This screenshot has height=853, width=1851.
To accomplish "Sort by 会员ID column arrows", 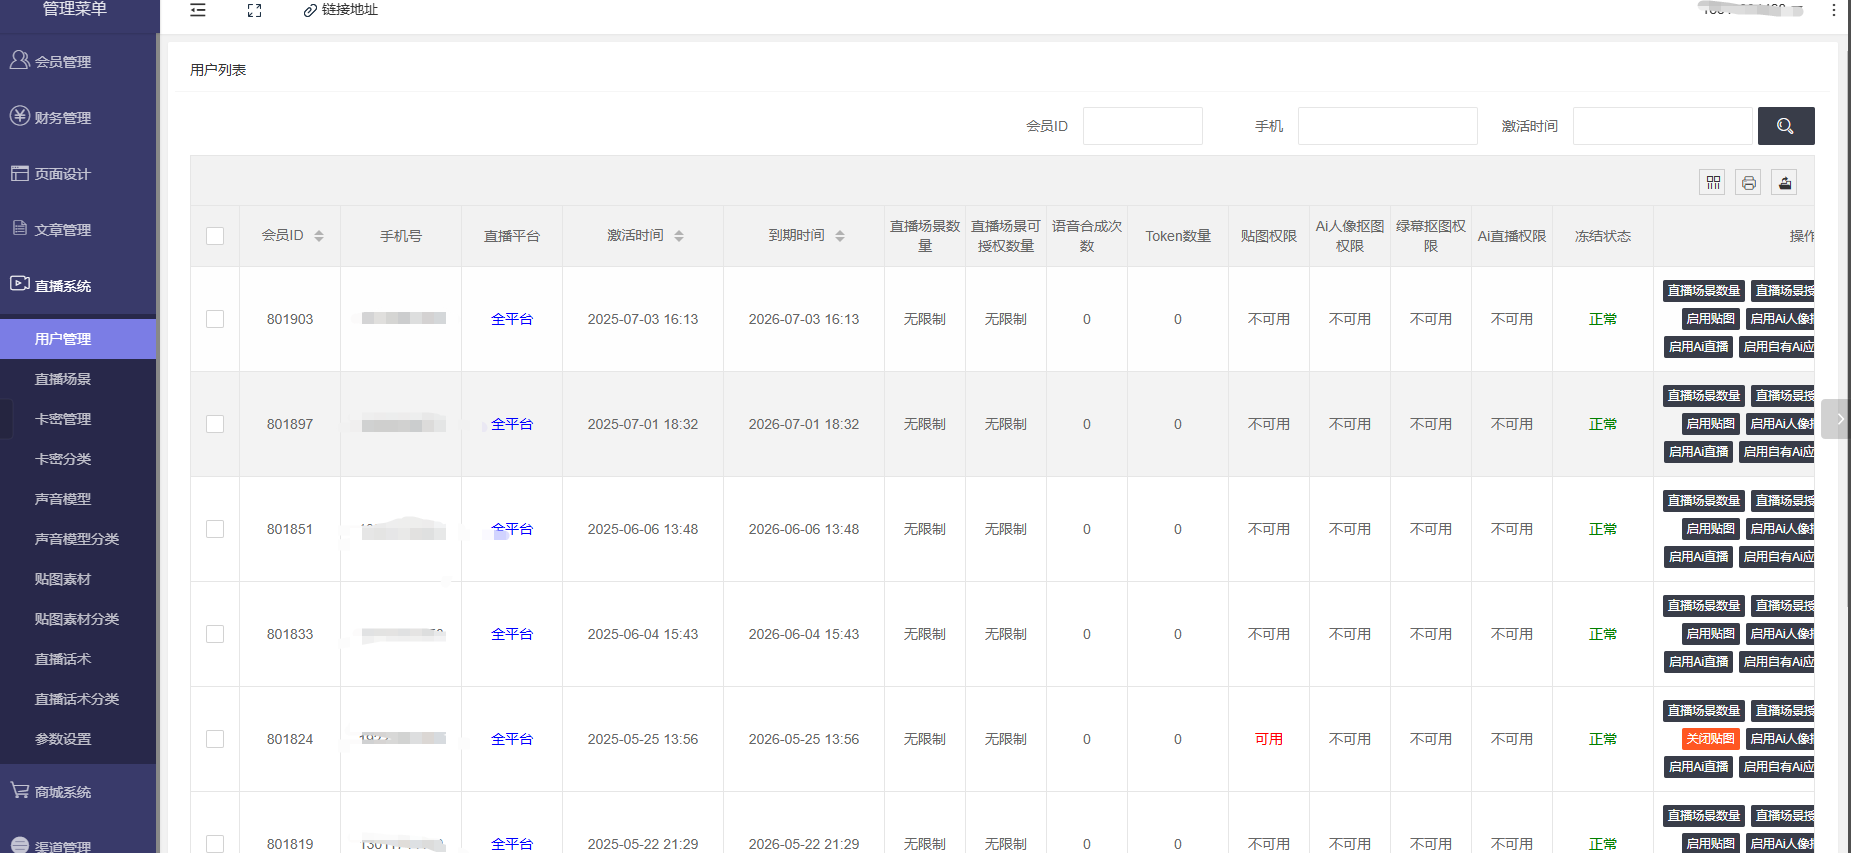I will 319,236.
